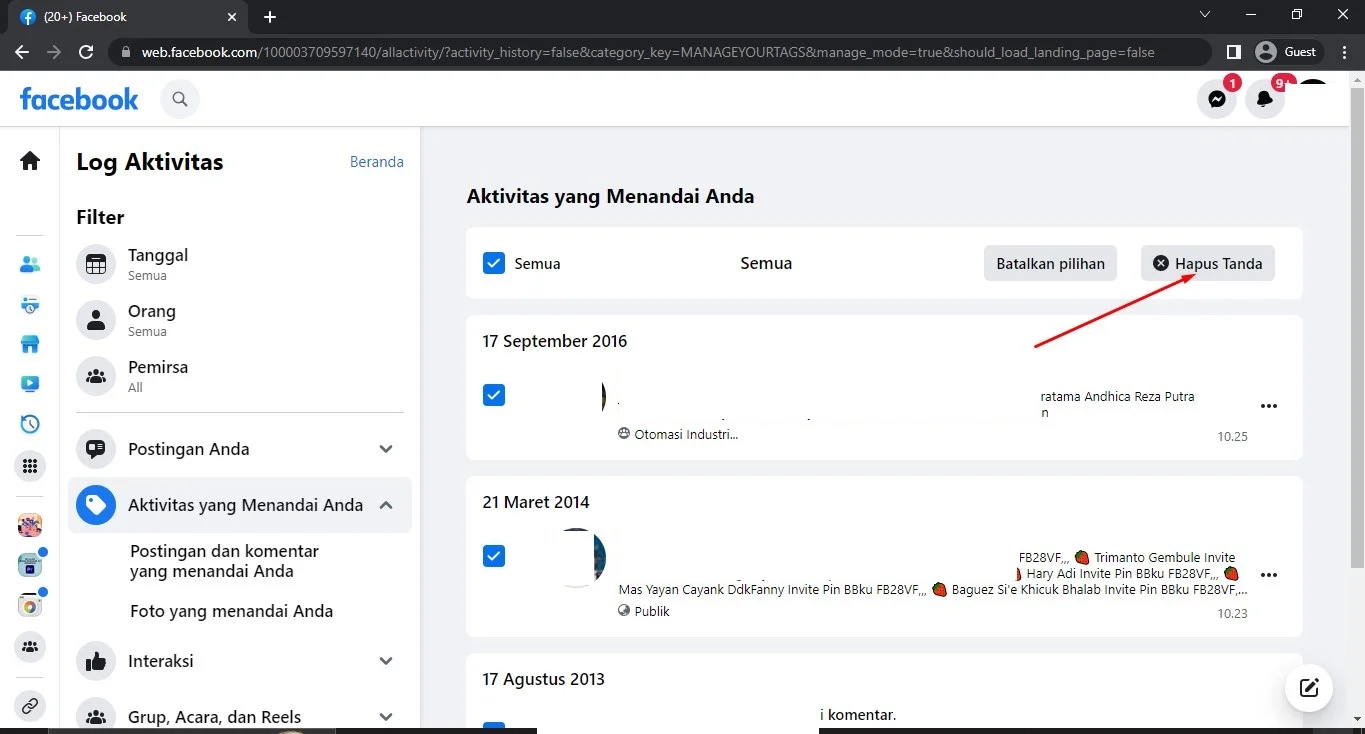Open Groups from the sidebar people icon
Viewport: 1365px width, 734px height.
[30, 647]
